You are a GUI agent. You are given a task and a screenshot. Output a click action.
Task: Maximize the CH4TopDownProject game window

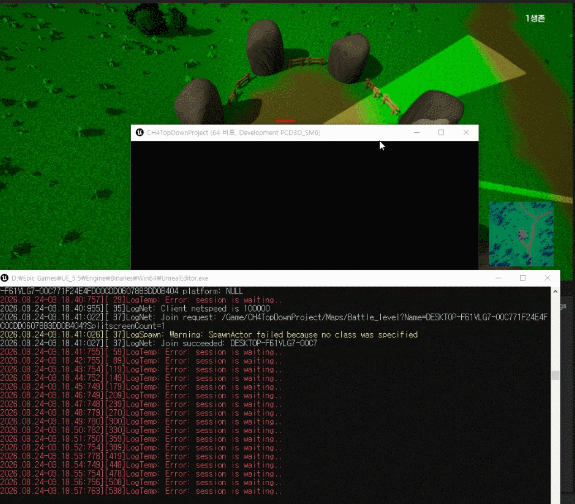click(x=441, y=132)
